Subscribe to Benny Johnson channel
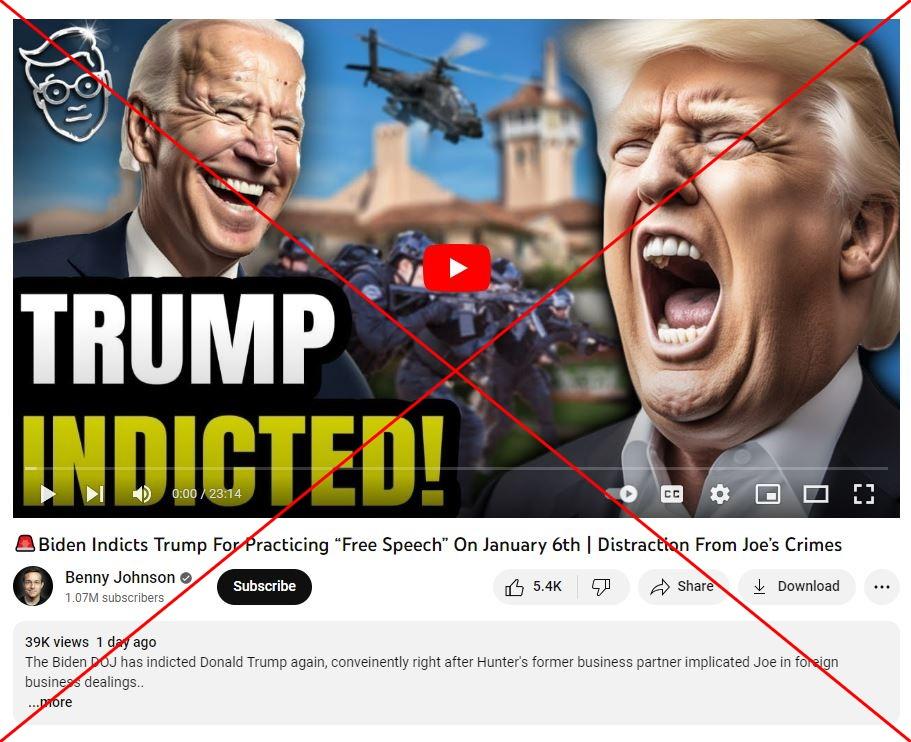 264,586
